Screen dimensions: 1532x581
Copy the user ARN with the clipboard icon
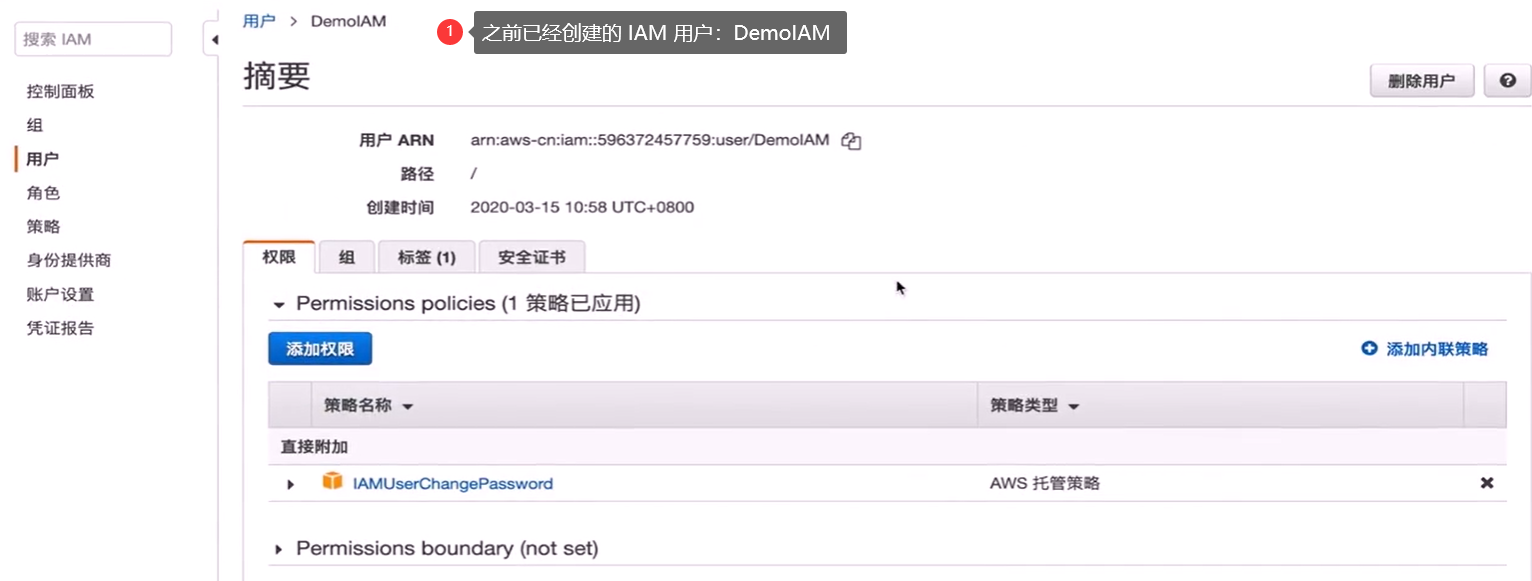[x=851, y=141]
